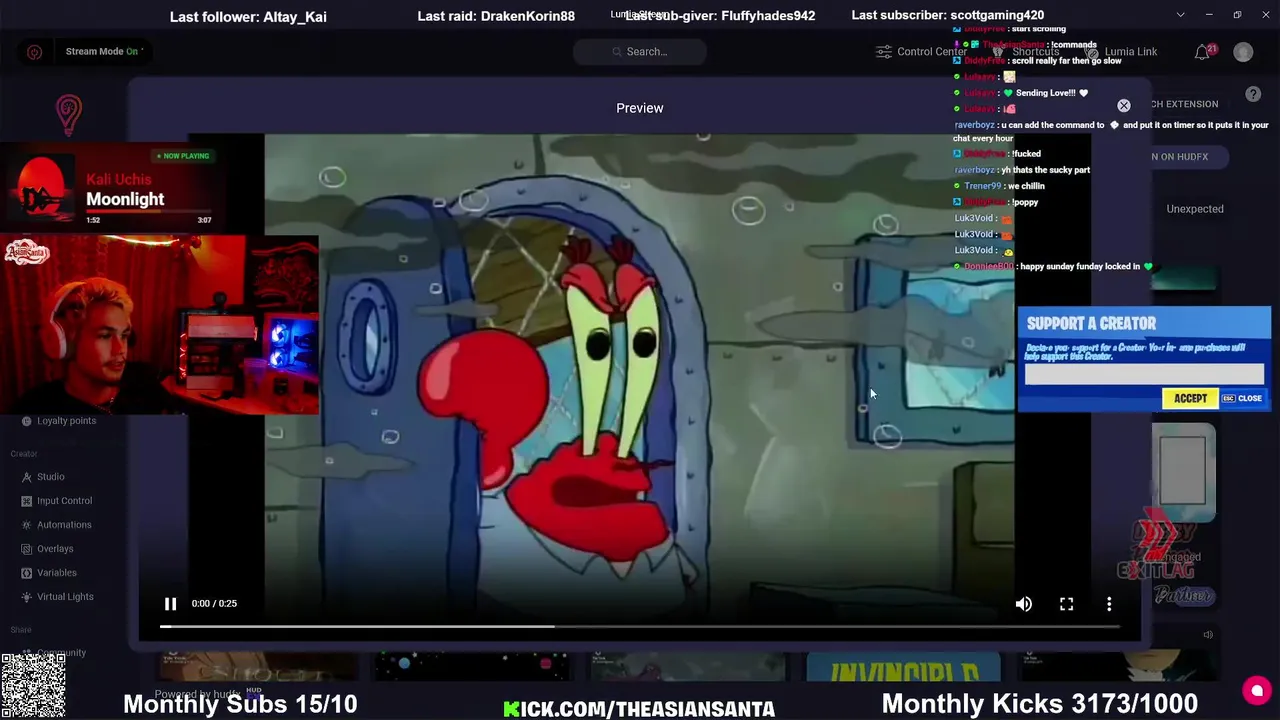The height and width of the screenshot is (720, 1280).
Task: Open the Shortcuts menu
Action: click(x=1027, y=51)
